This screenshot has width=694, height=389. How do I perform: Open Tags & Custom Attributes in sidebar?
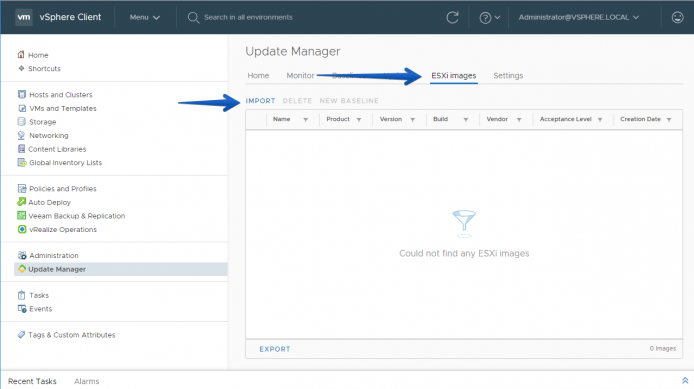pyautogui.click(x=72, y=335)
